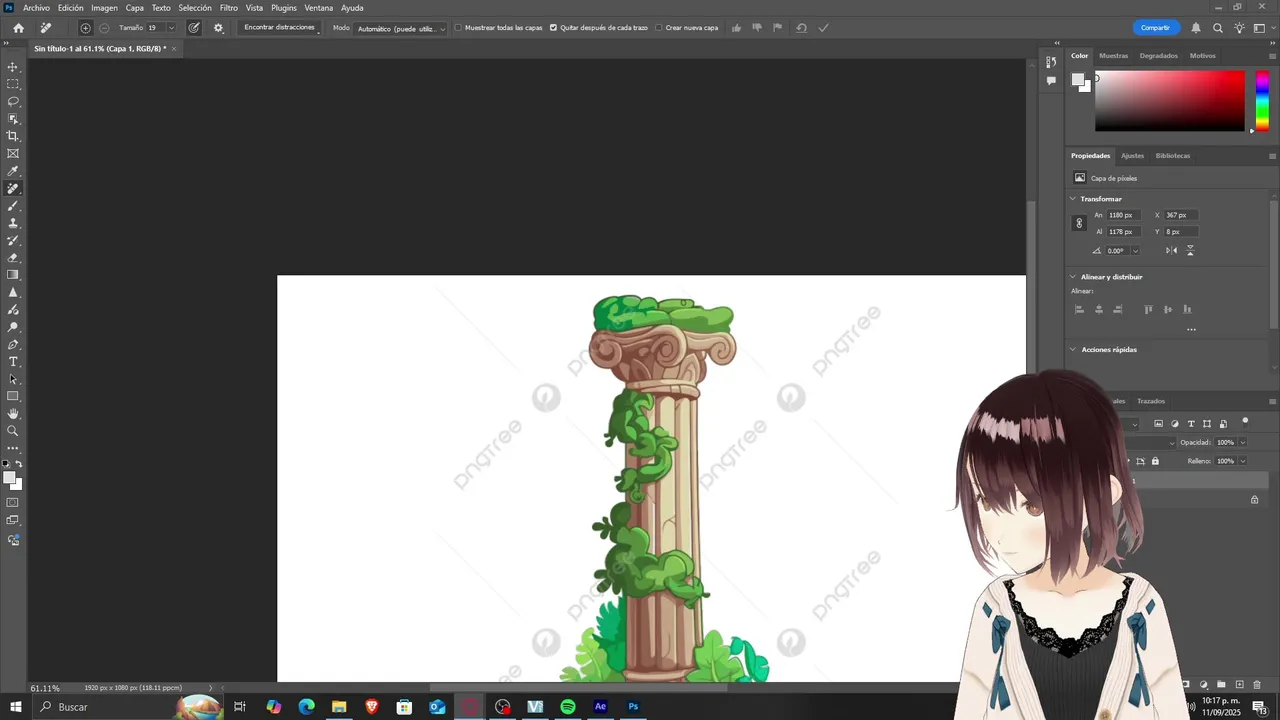This screenshot has width=1280, height=720.
Task: Select the Clone Stamp tool
Action: (x=13, y=223)
